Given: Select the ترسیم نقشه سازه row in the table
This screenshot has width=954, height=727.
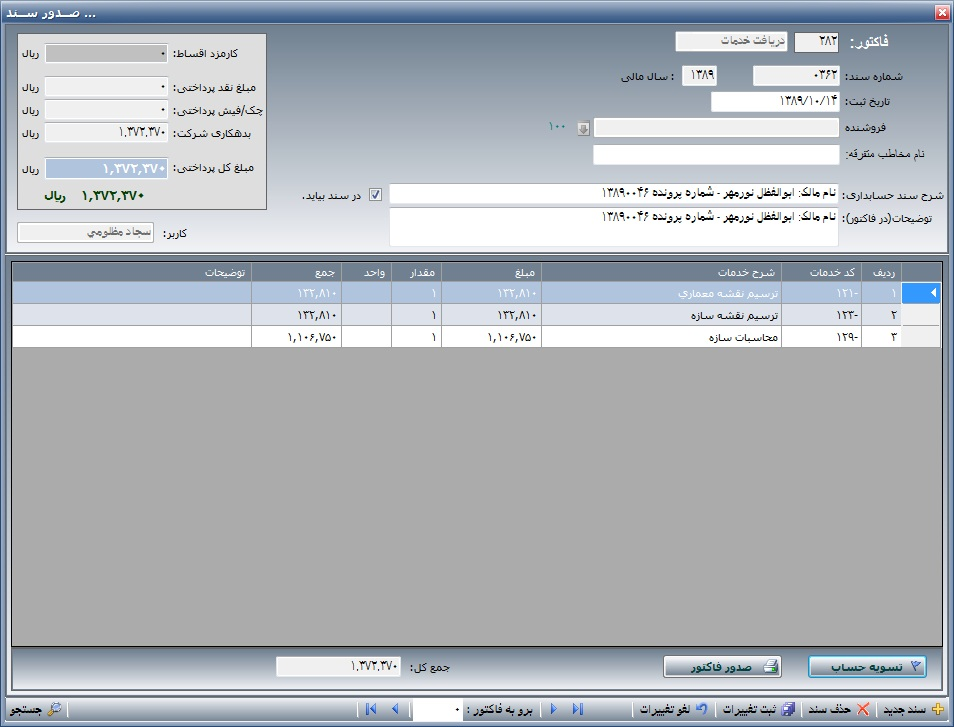Looking at the screenshot, I should coord(660,315).
